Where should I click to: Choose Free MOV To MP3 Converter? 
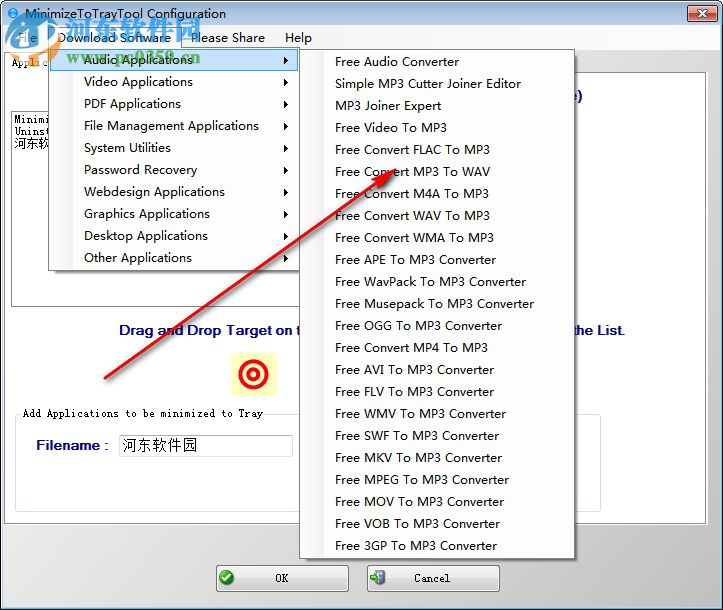click(x=437, y=502)
